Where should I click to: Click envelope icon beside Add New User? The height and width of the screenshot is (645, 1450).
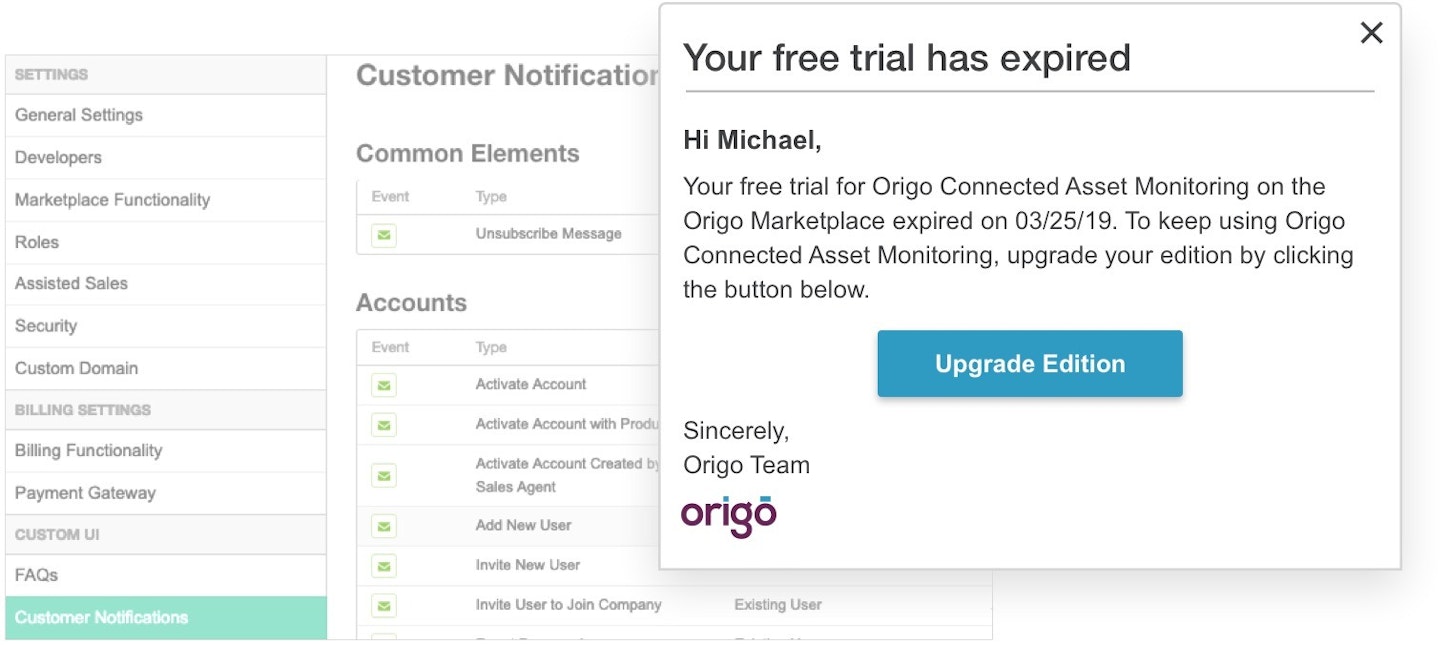tap(384, 526)
